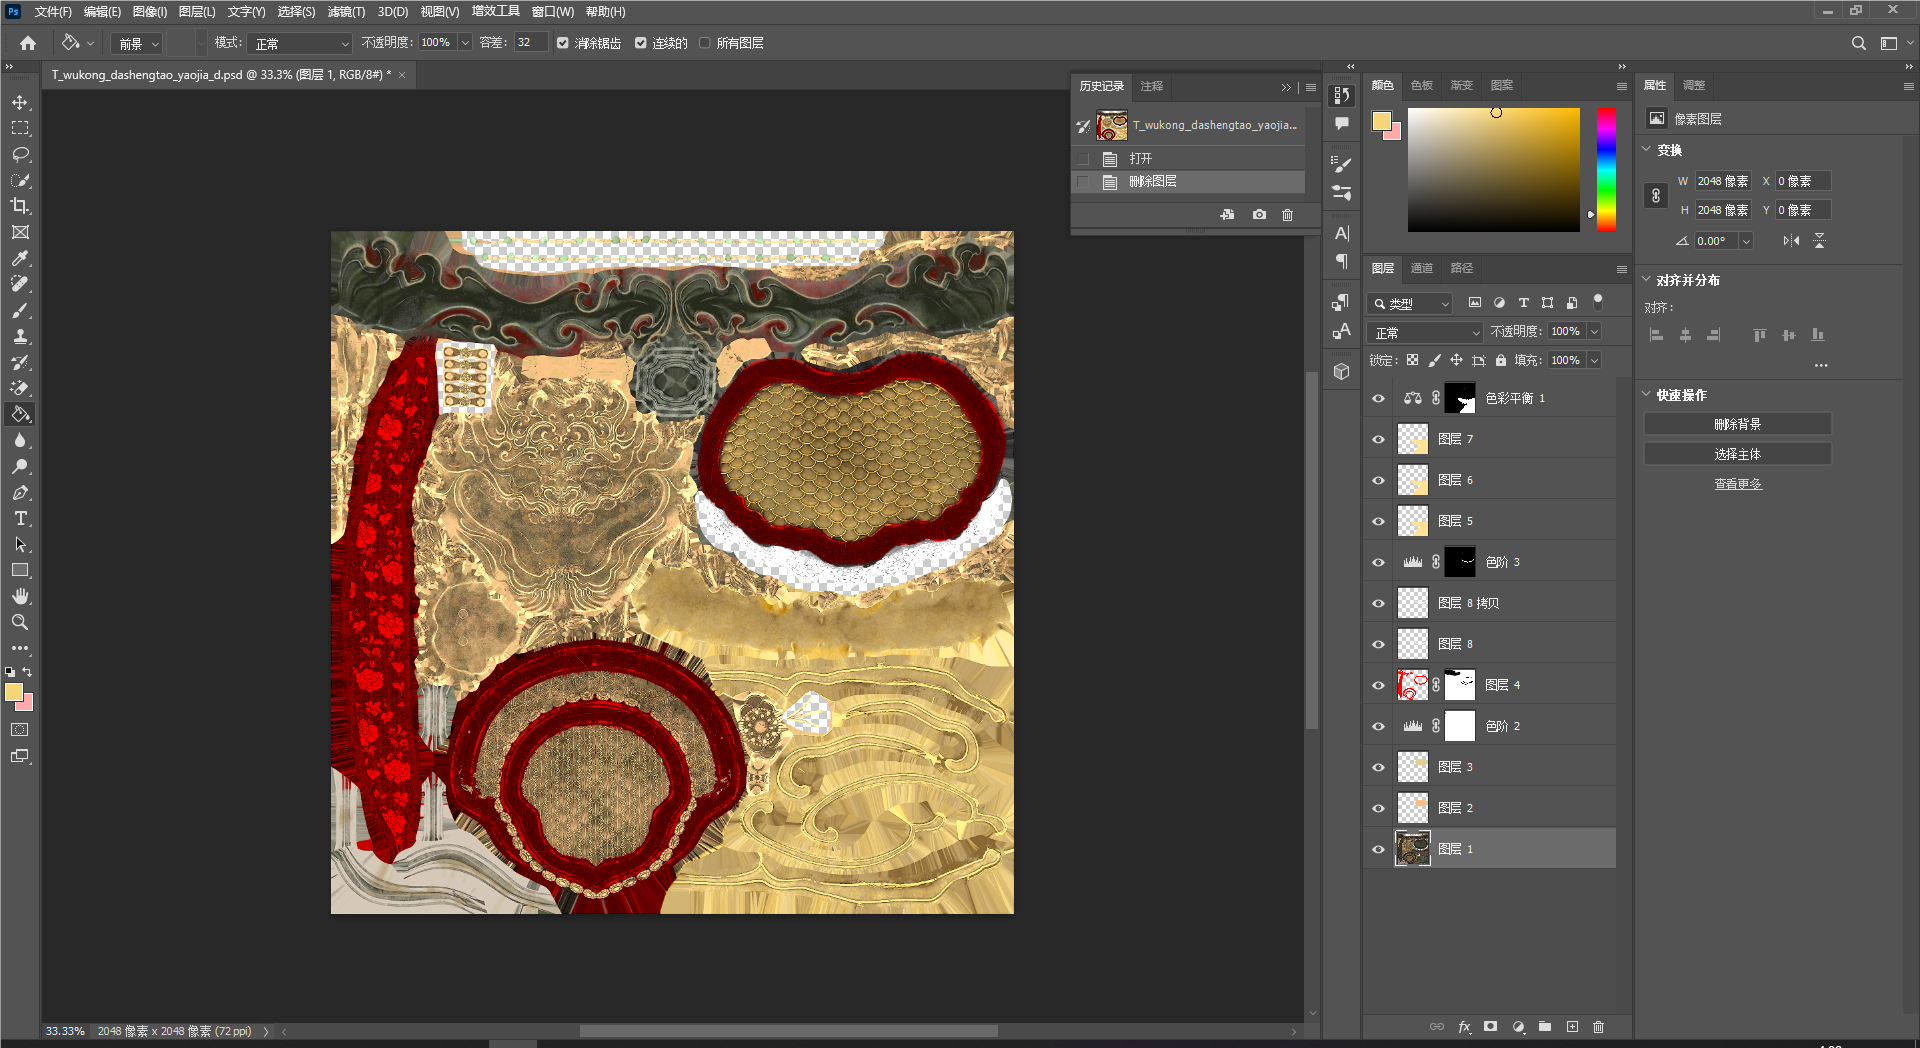Expand the layer blend mode dropdown
This screenshot has height=1048, width=1920.
point(1425,333)
